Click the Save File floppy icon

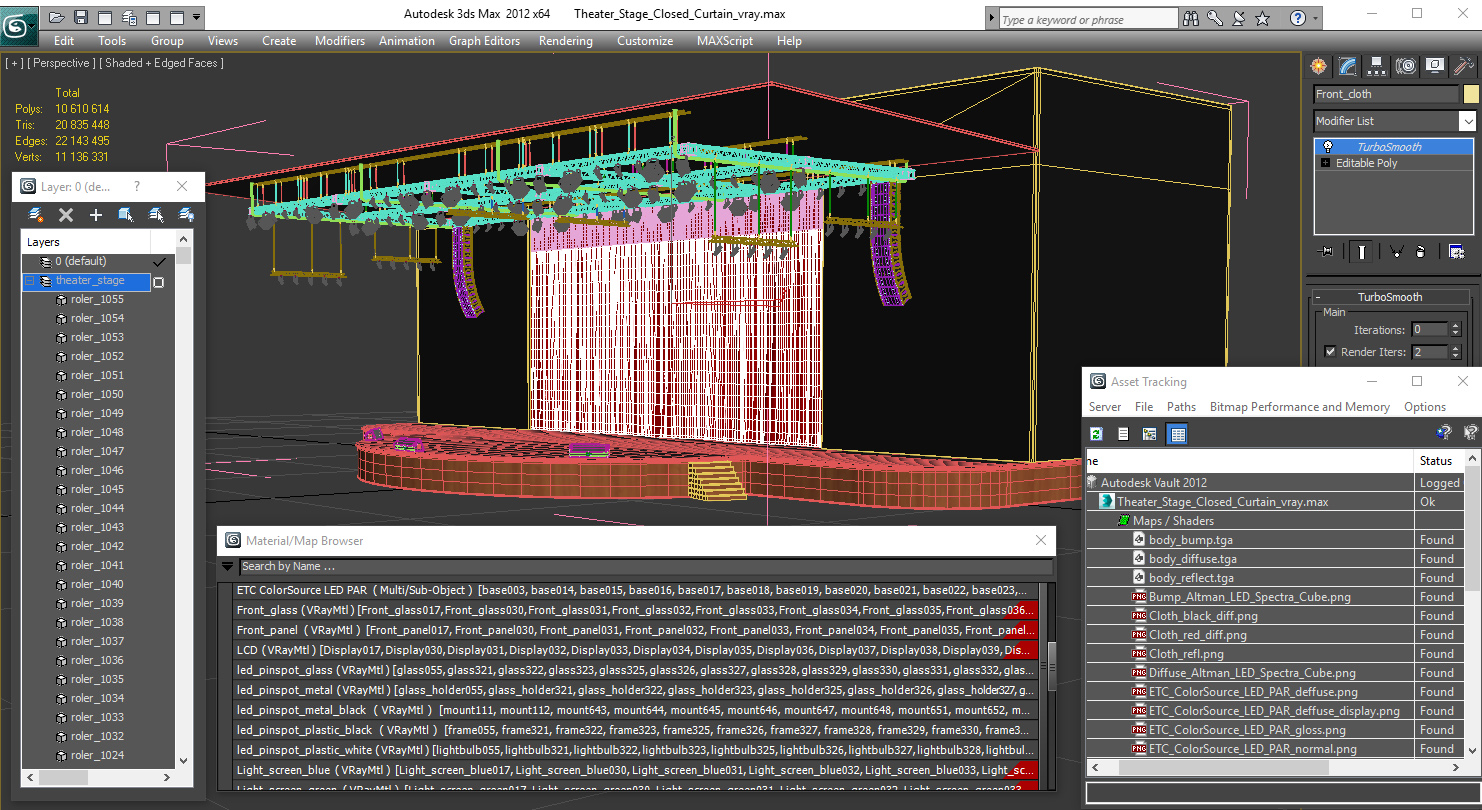tap(80, 17)
